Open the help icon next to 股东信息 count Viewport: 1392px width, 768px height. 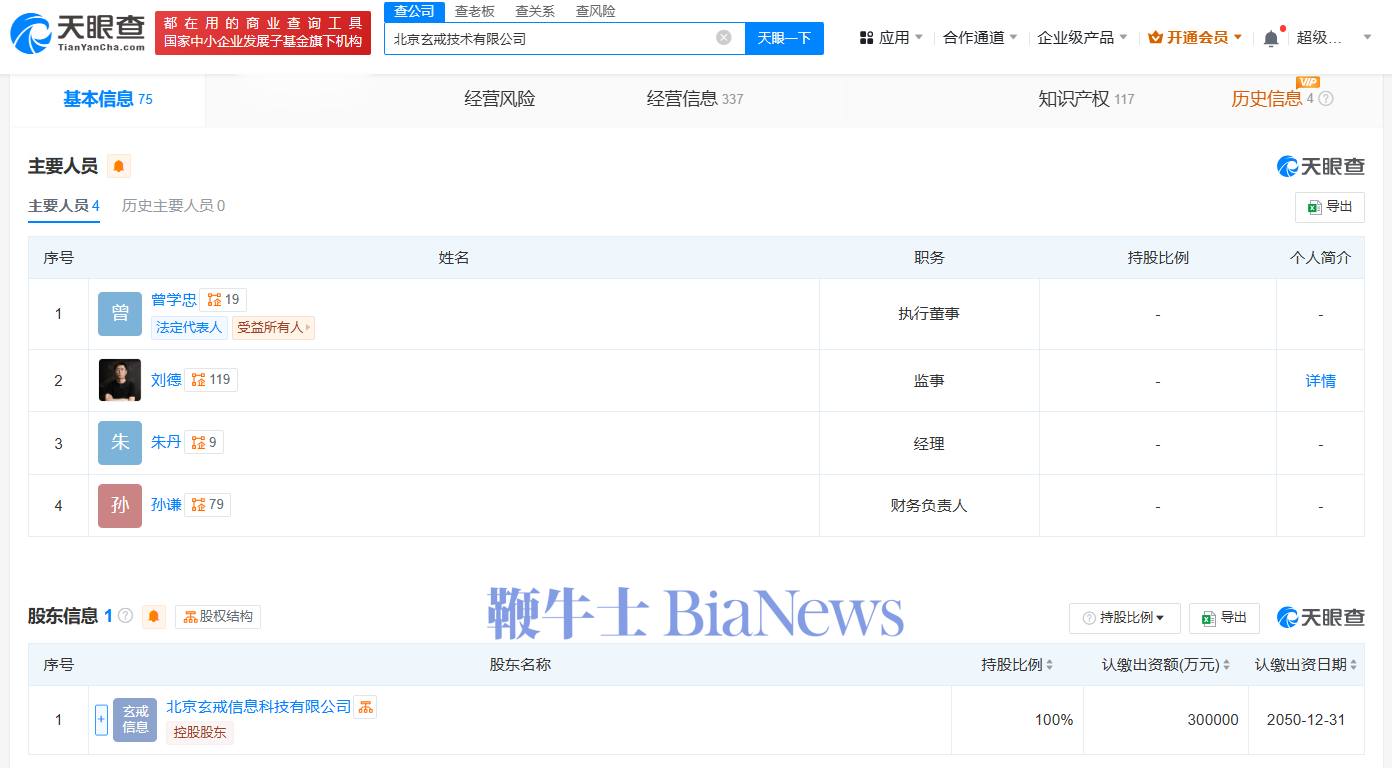tap(126, 616)
